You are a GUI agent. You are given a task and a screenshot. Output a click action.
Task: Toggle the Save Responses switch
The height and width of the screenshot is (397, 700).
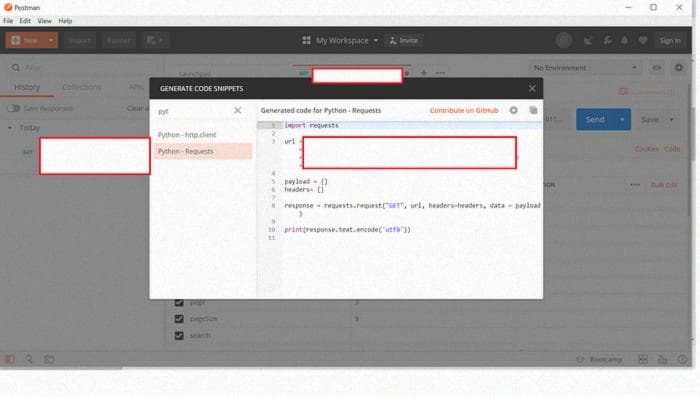[13, 108]
